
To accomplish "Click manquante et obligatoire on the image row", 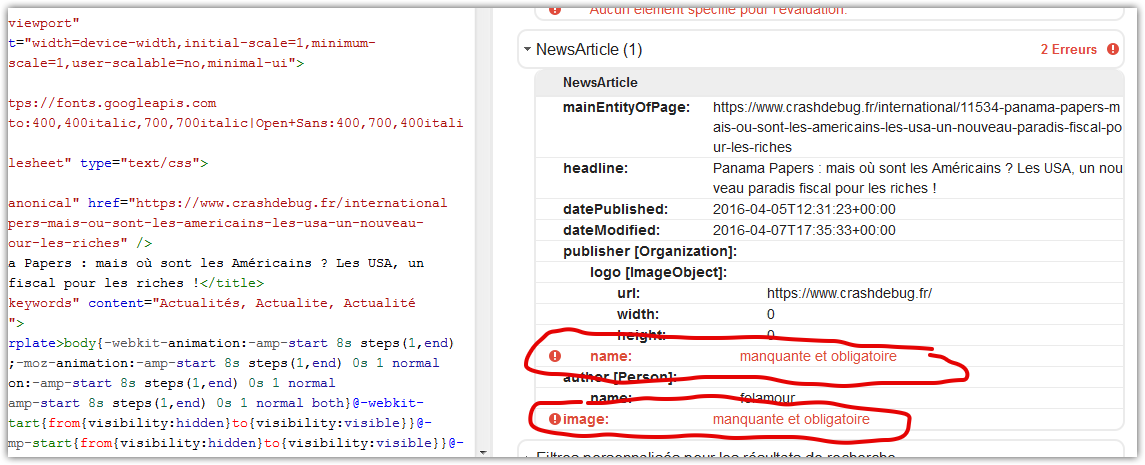I will pos(791,420).
